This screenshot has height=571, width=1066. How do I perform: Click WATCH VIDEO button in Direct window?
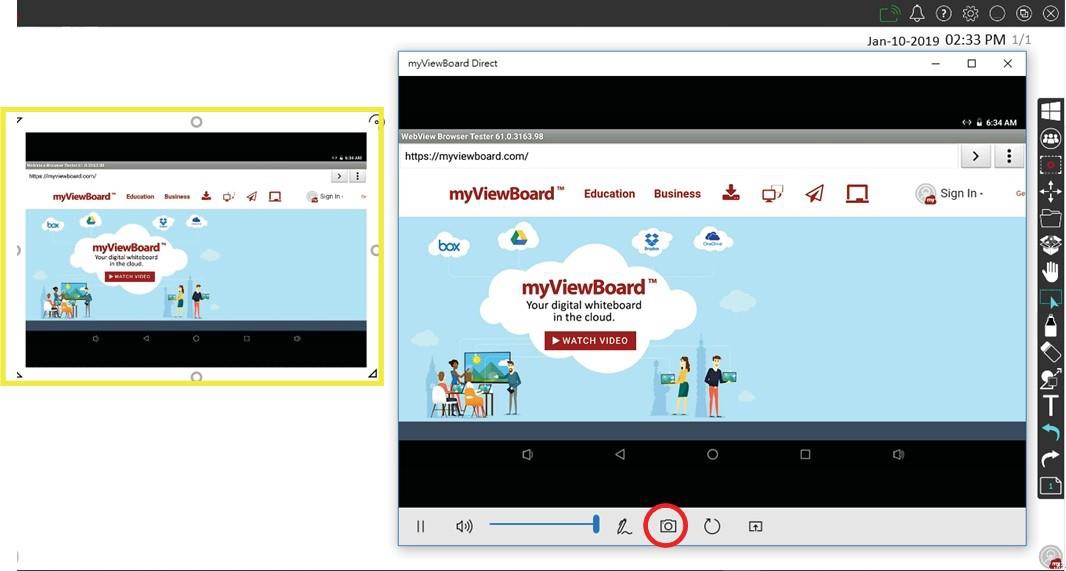coord(590,341)
